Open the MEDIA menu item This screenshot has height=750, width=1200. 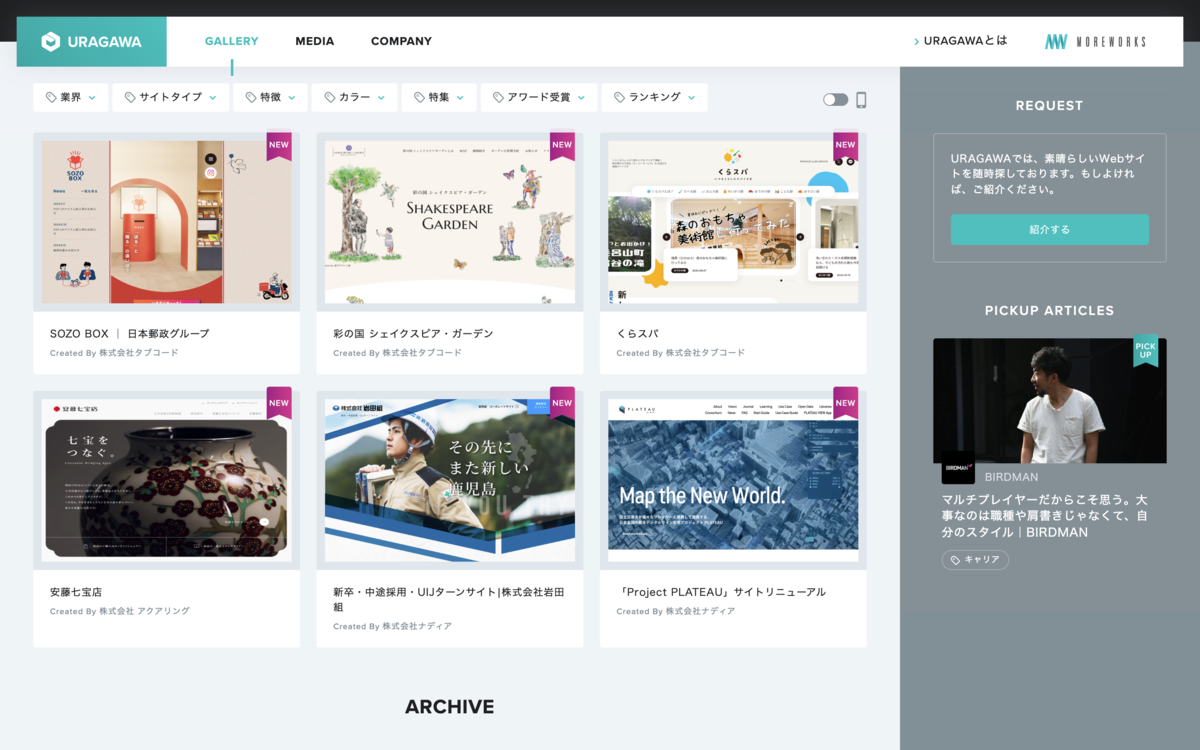point(314,41)
